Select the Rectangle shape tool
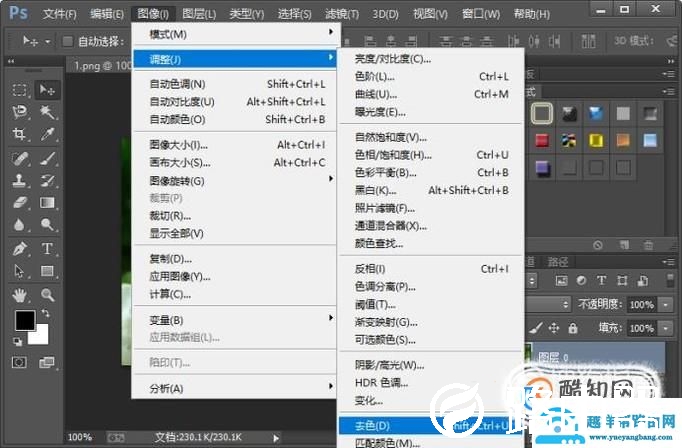 click(x=47, y=271)
